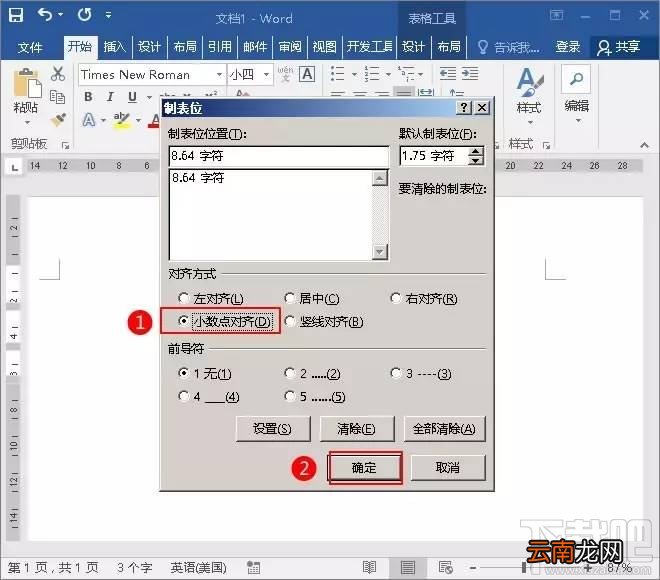Toggle Bold formatting
This screenshot has height=580, width=660.
(88, 97)
